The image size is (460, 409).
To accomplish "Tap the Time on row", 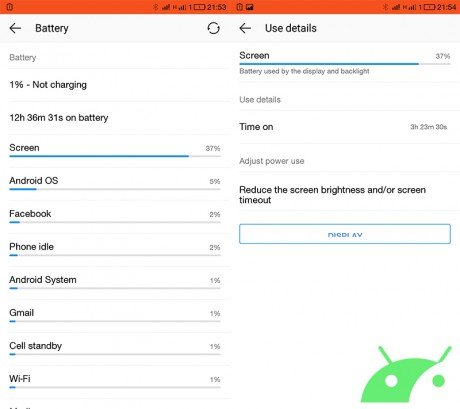I will point(345,127).
